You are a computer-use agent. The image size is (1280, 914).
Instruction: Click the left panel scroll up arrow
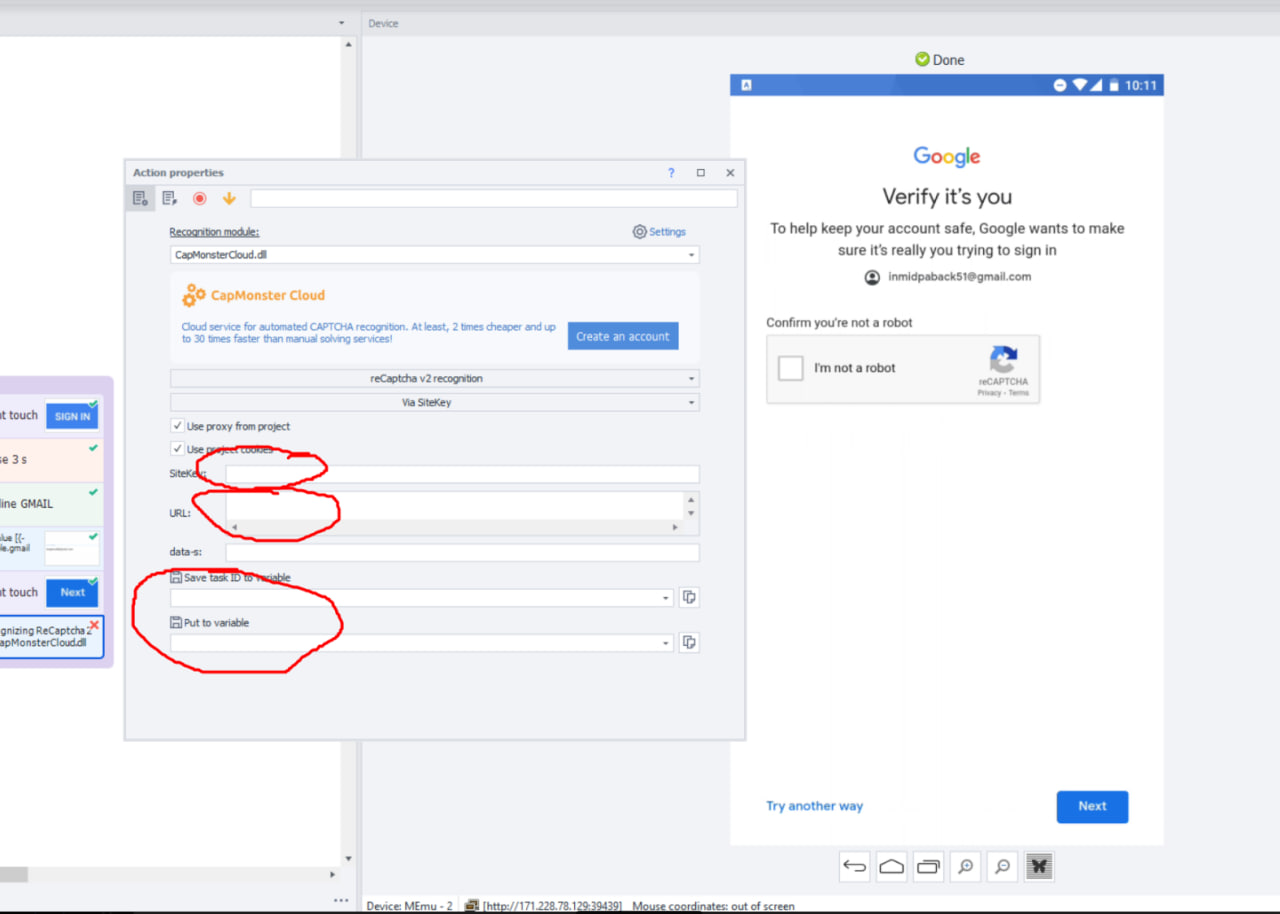coord(348,44)
